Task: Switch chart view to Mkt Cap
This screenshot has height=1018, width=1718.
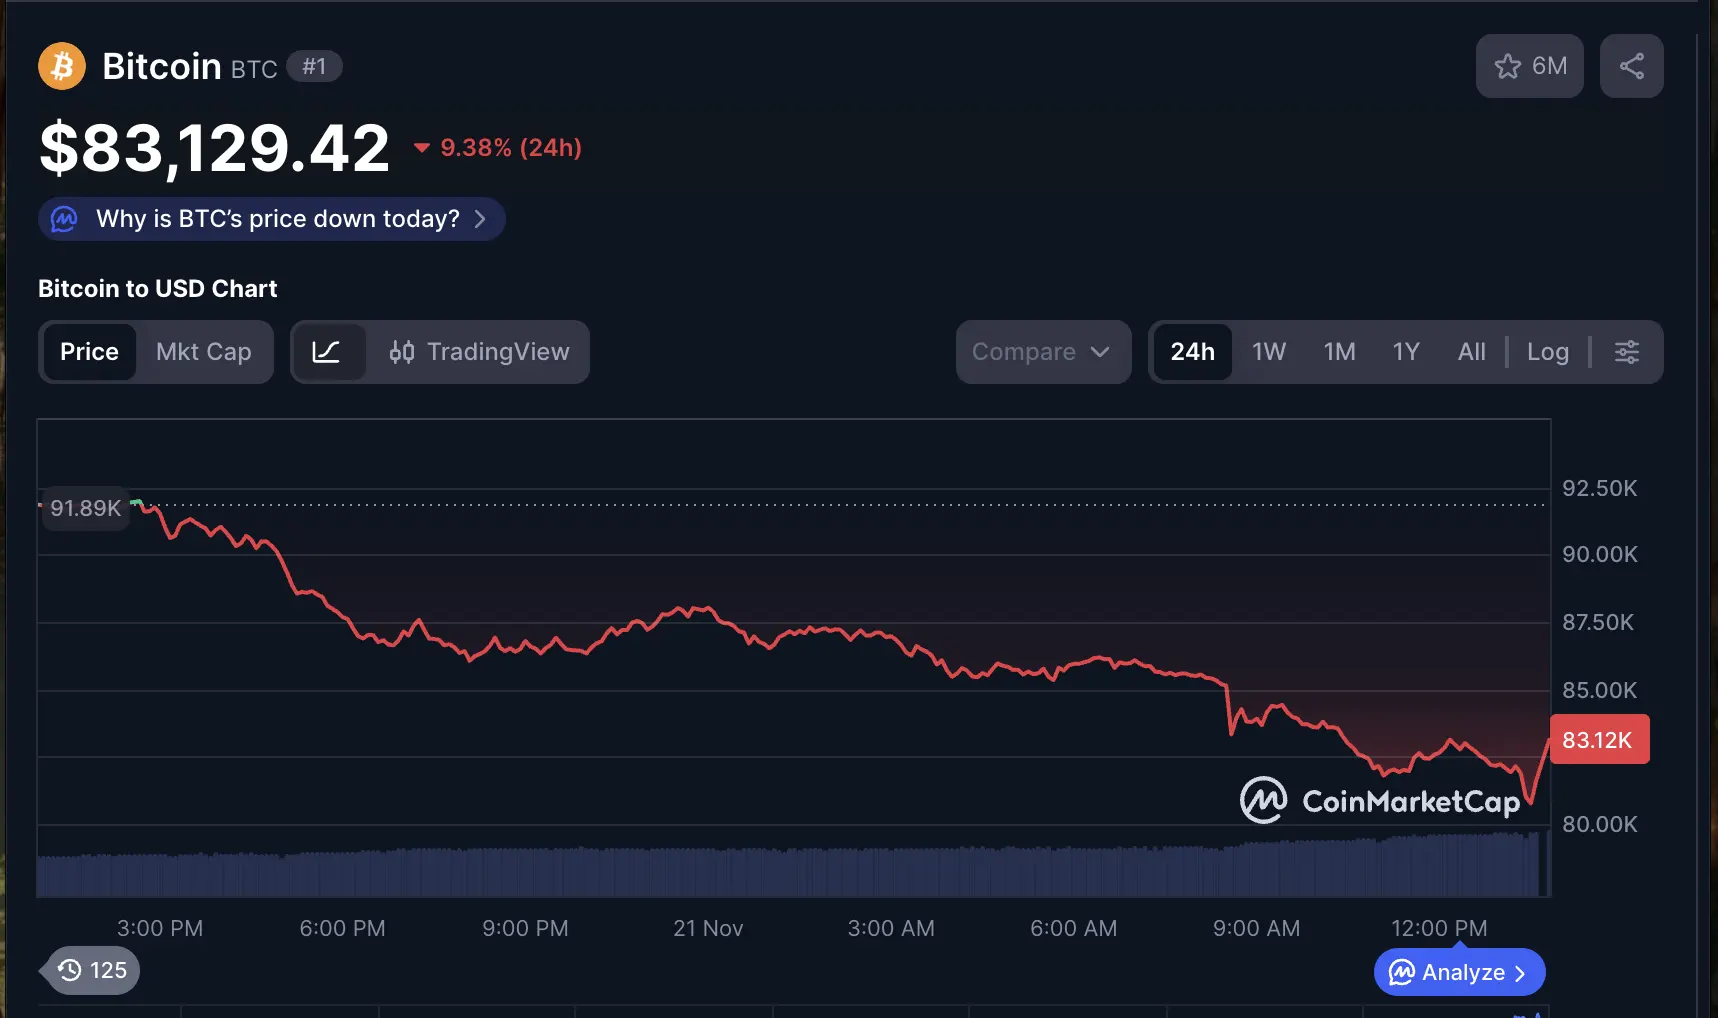Action: 203,352
